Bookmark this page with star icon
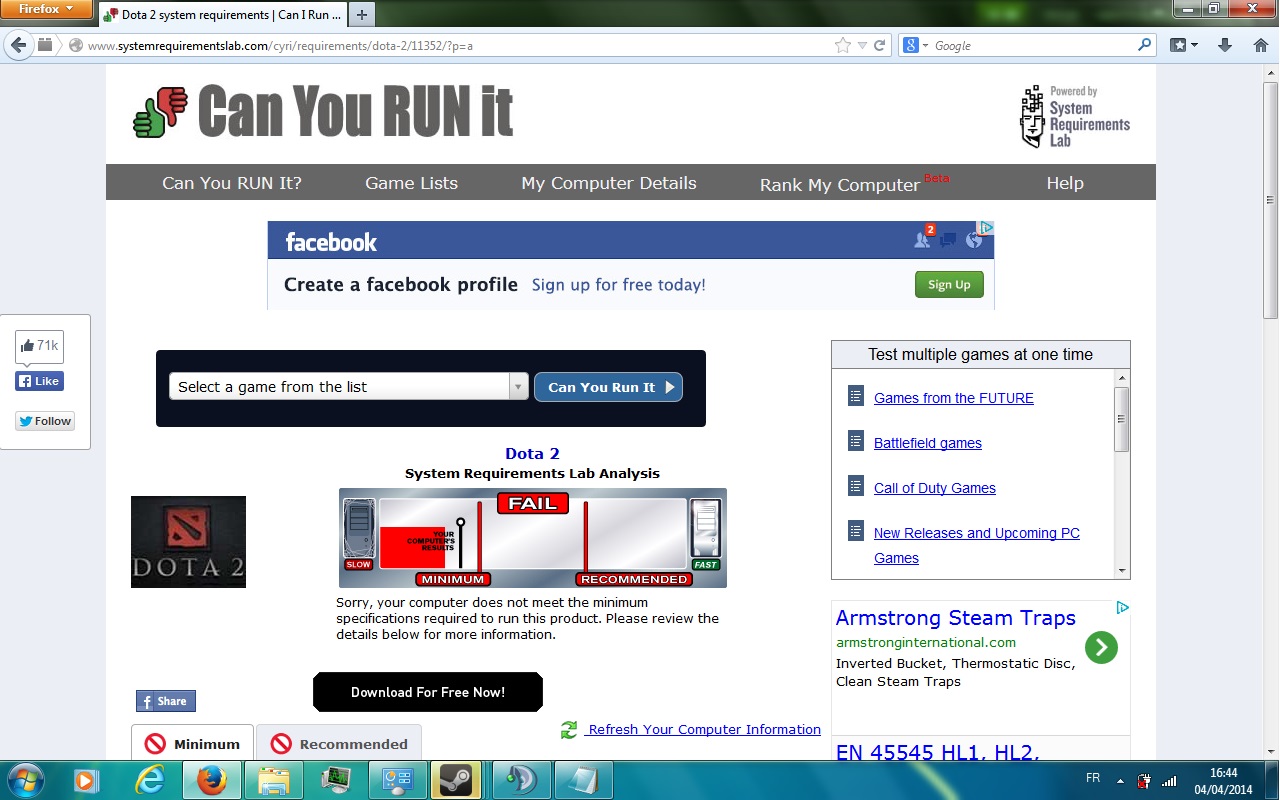The height and width of the screenshot is (800, 1280). (x=843, y=45)
